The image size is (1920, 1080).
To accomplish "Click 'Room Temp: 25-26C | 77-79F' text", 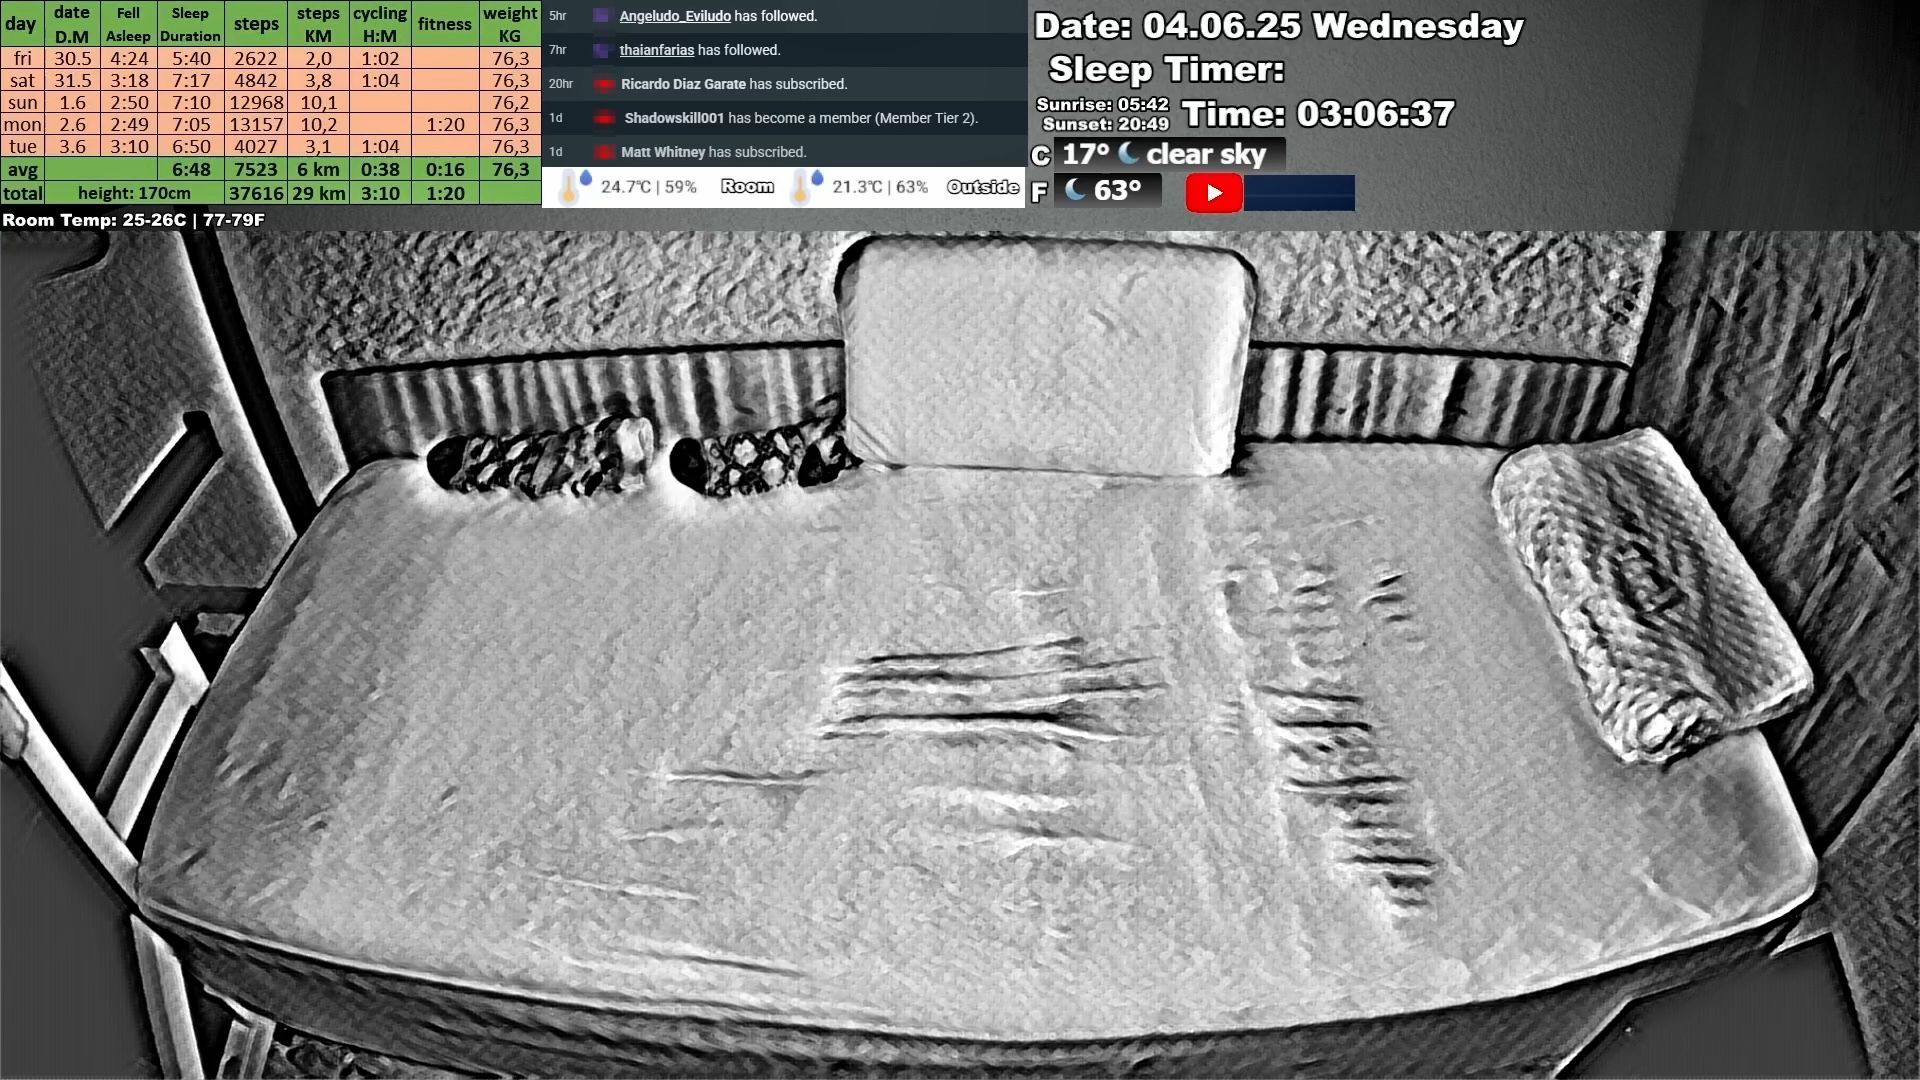I will coord(133,220).
